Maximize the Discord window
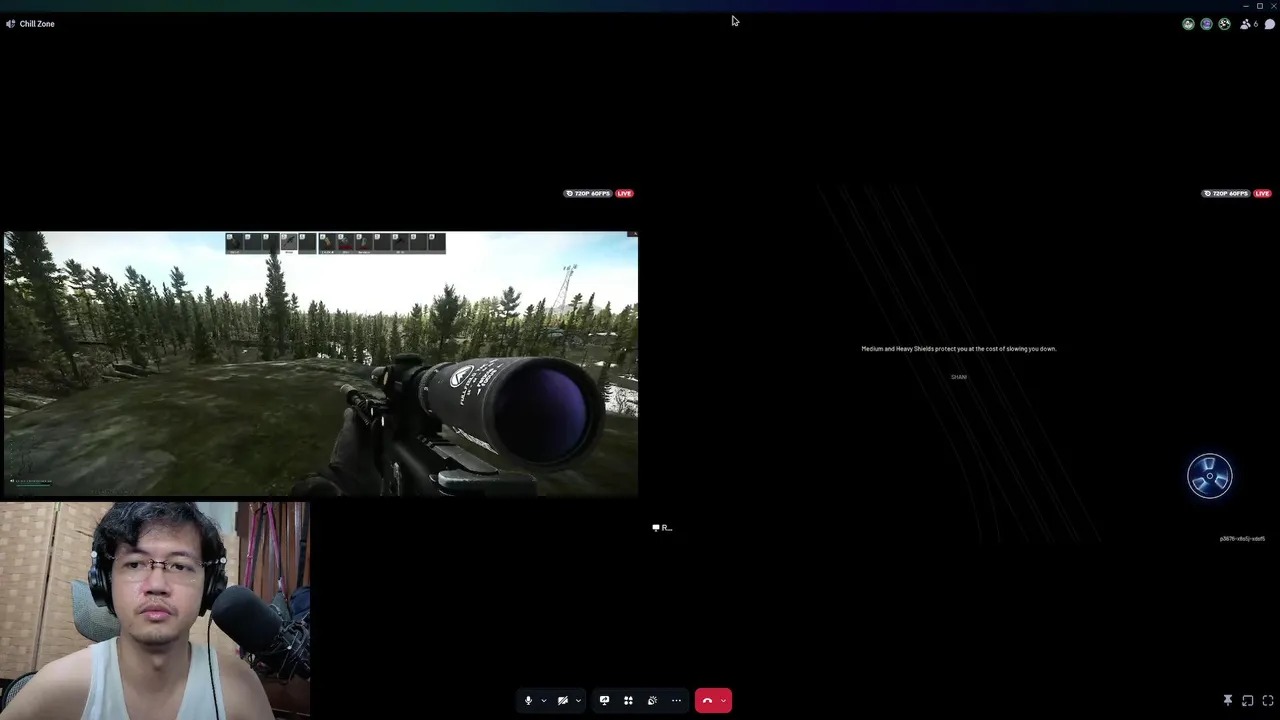 click(1260, 6)
